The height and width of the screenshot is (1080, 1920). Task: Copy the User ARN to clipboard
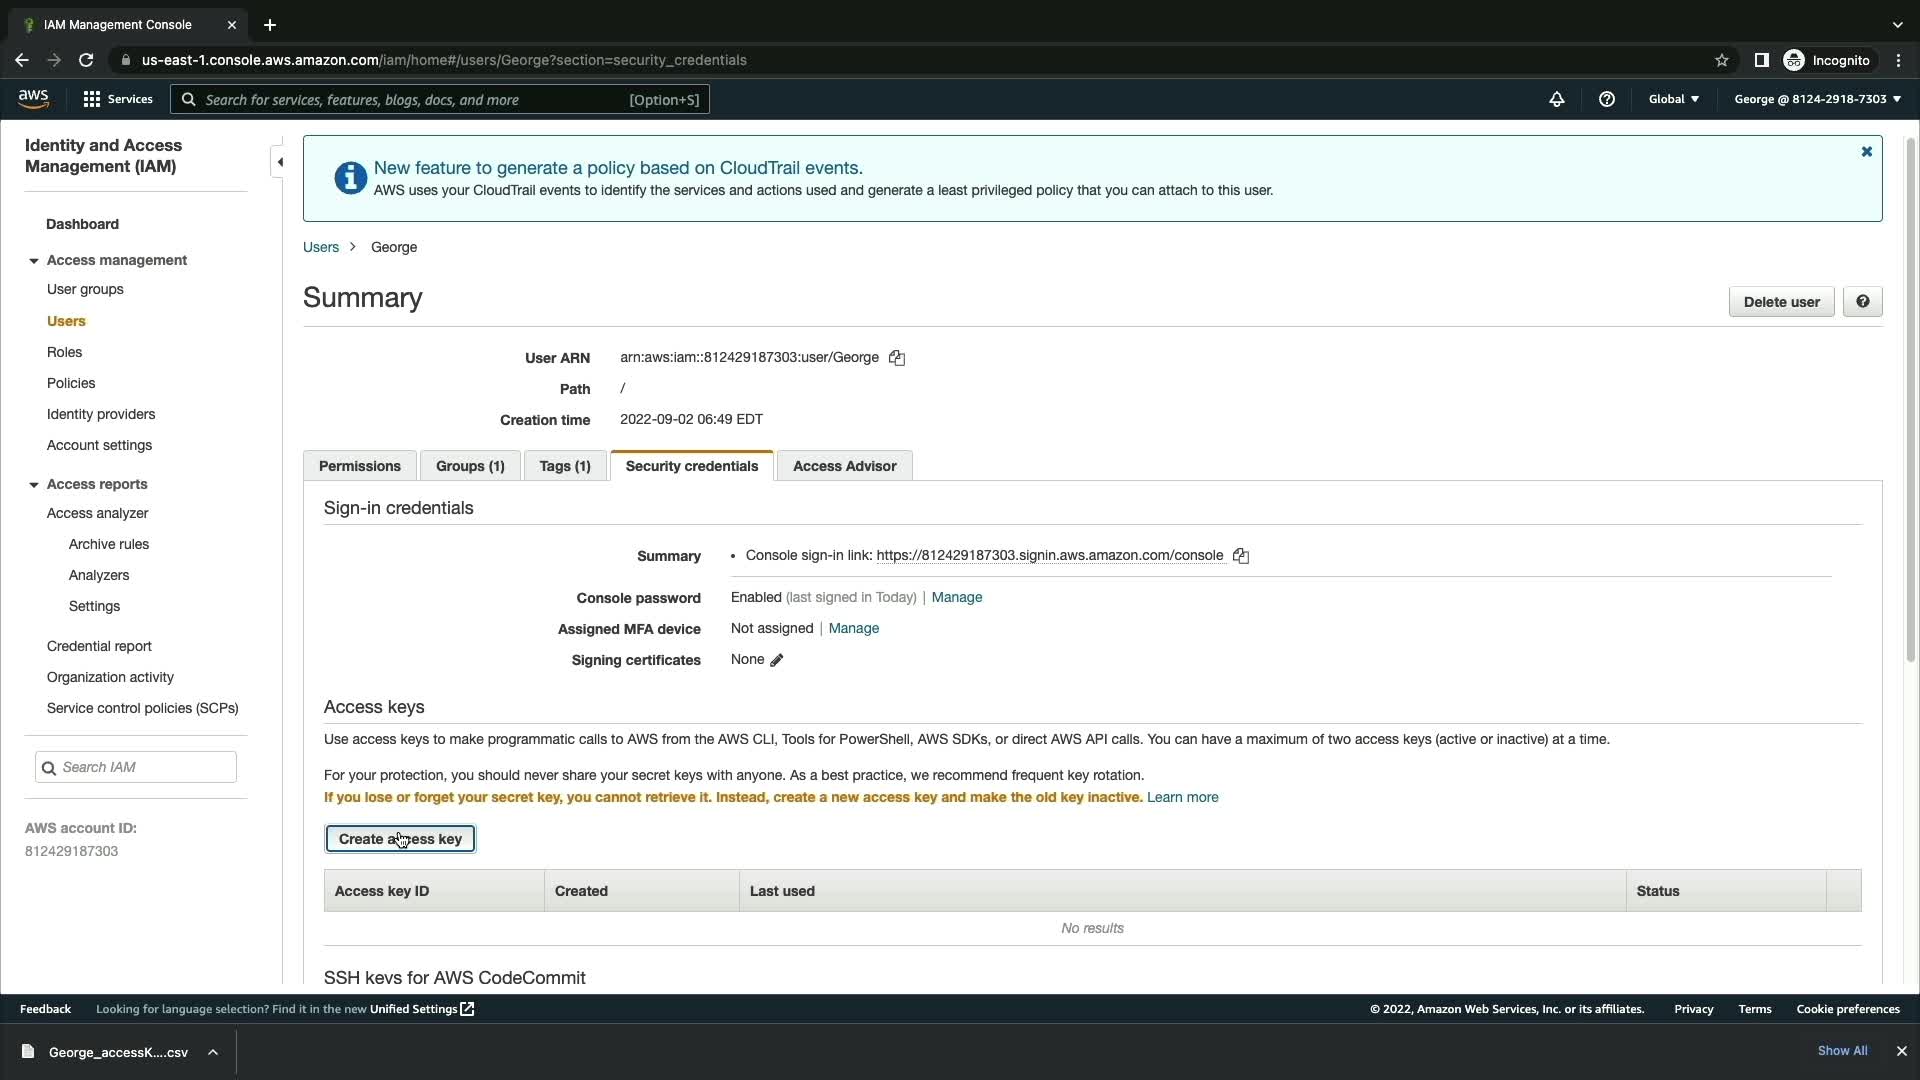(897, 358)
